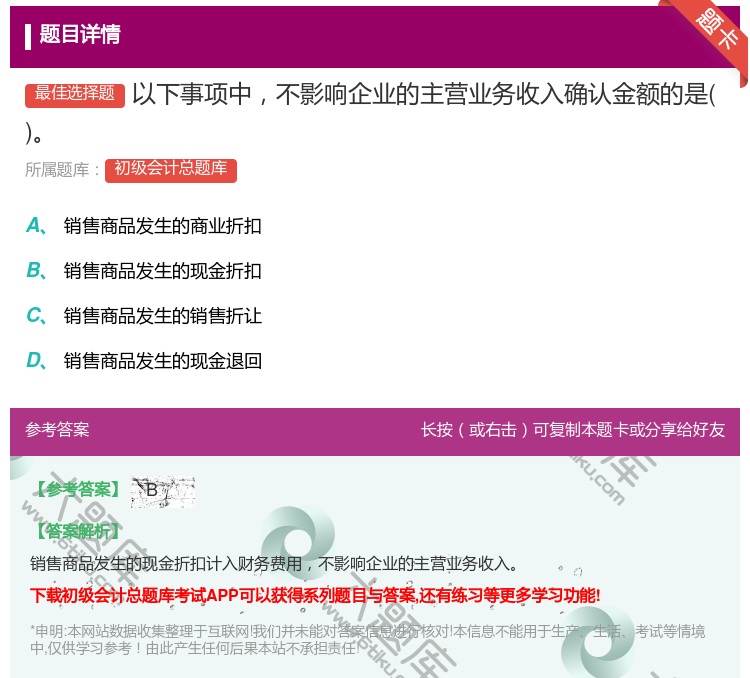
Task: Click the 最佳选择题 question type tag
Action: coord(75,94)
